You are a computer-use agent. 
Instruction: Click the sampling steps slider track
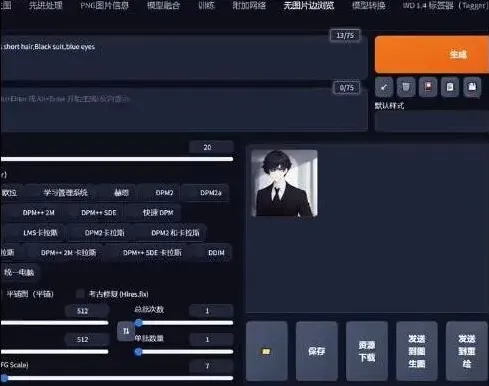point(117,159)
